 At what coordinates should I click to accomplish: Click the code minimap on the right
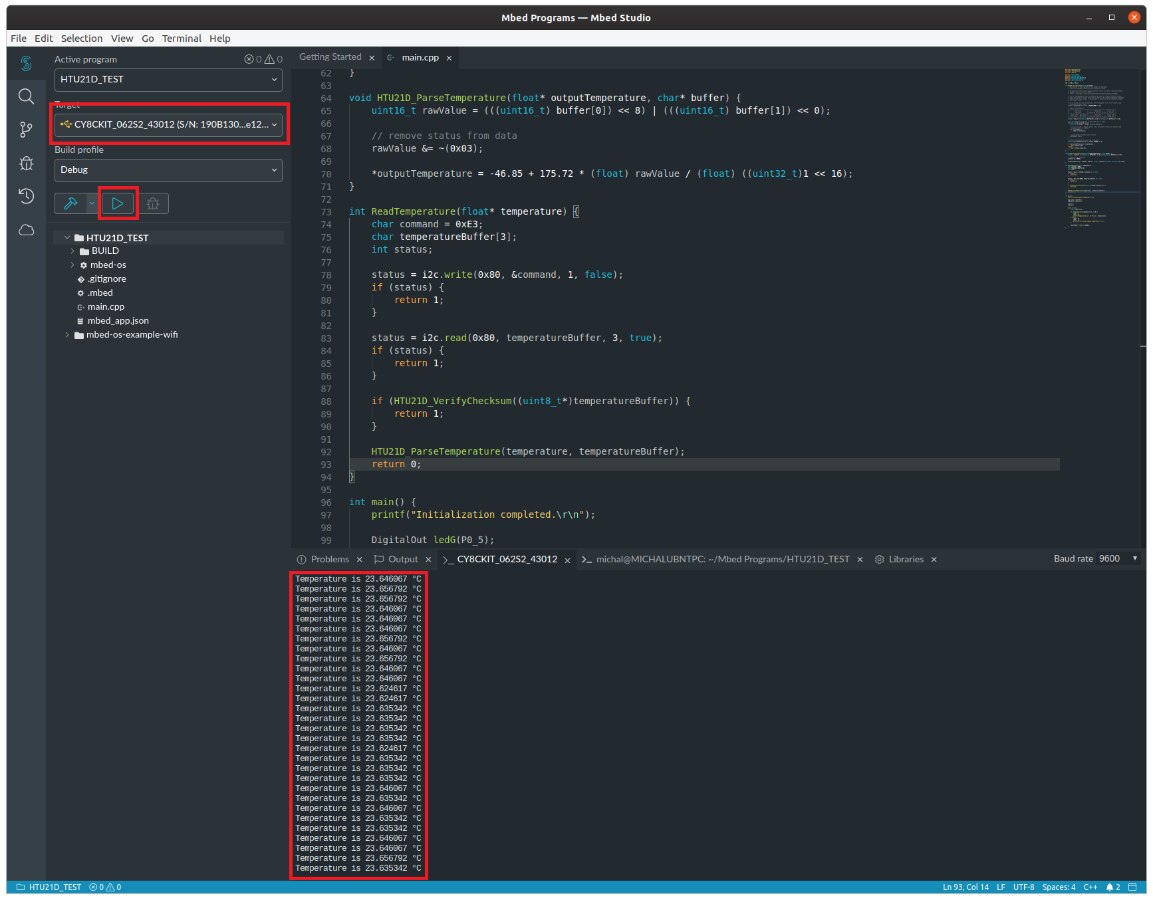(1098, 150)
